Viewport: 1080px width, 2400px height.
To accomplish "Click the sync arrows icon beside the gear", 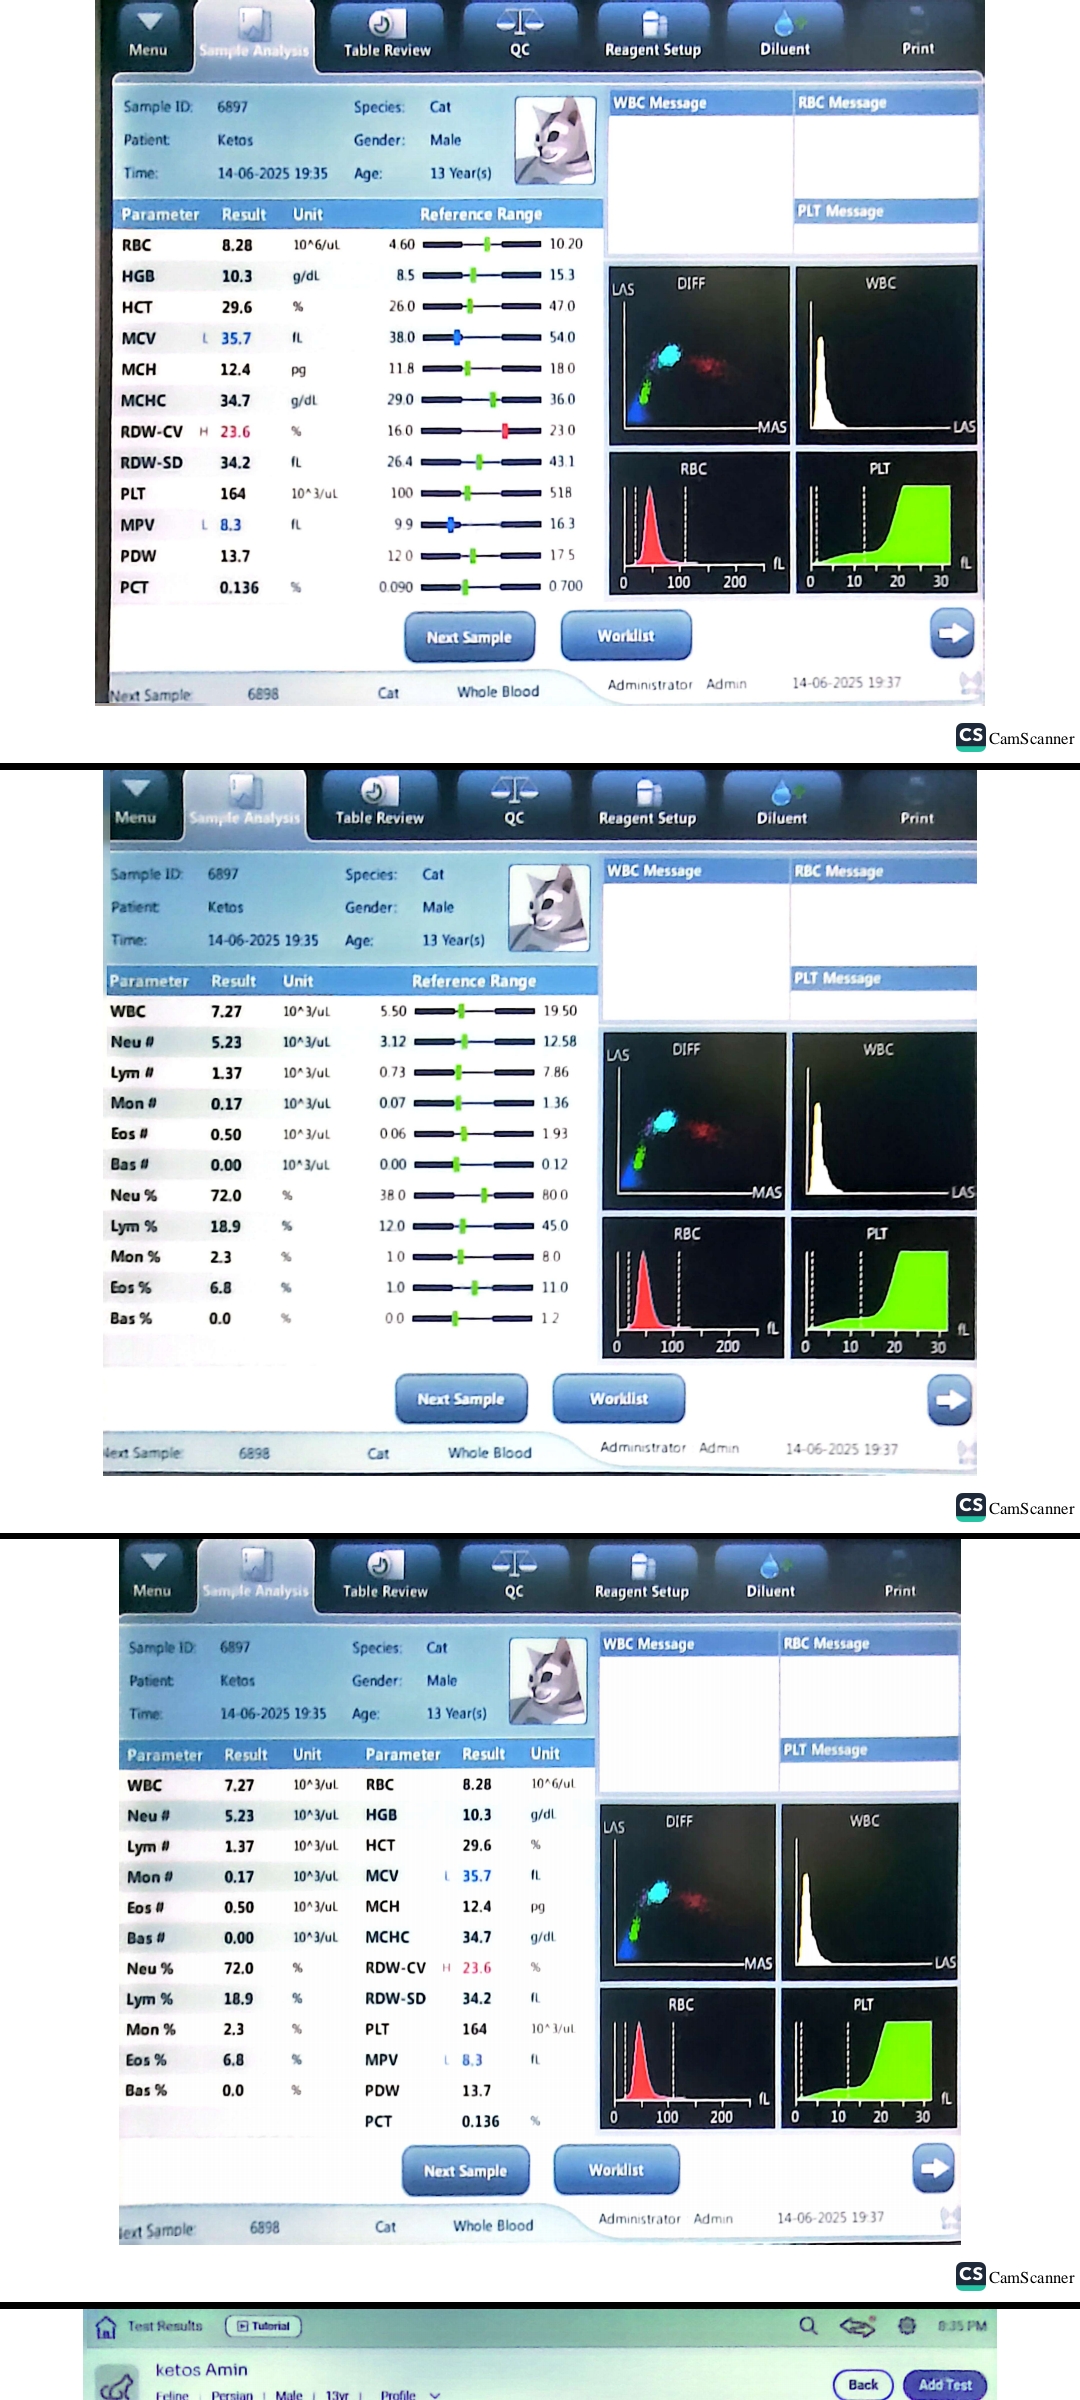I will coord(857,2326).
